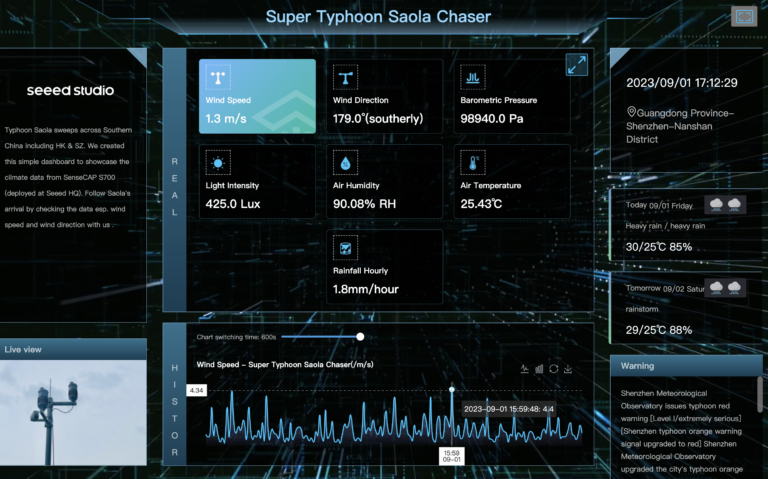Open the Rainfall Hourly card
Viewport: 768px width, 479px height.
pyautogui.click(x=385, y=268)
